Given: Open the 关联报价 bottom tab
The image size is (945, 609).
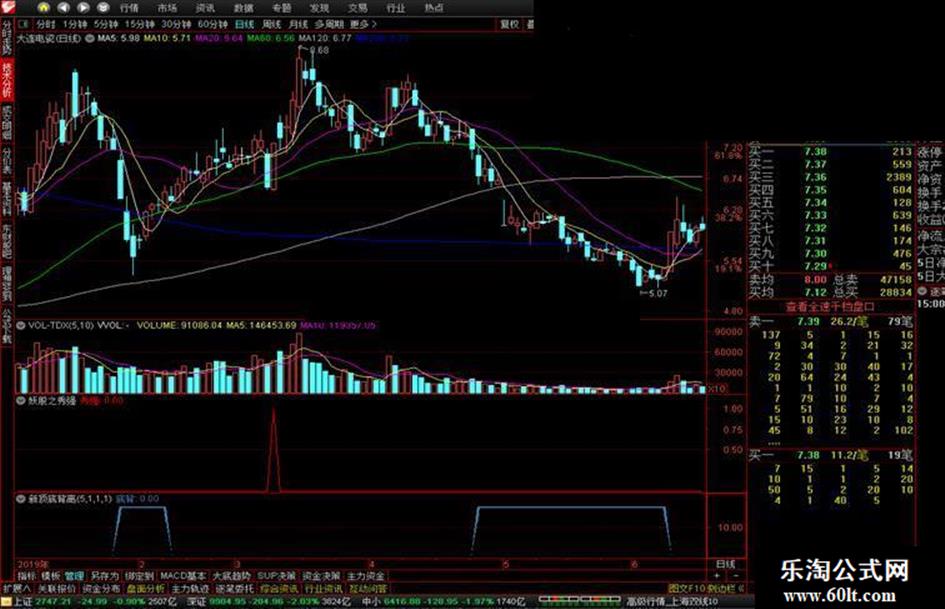Looking at the screenshot, I should (x=57, y=588).
